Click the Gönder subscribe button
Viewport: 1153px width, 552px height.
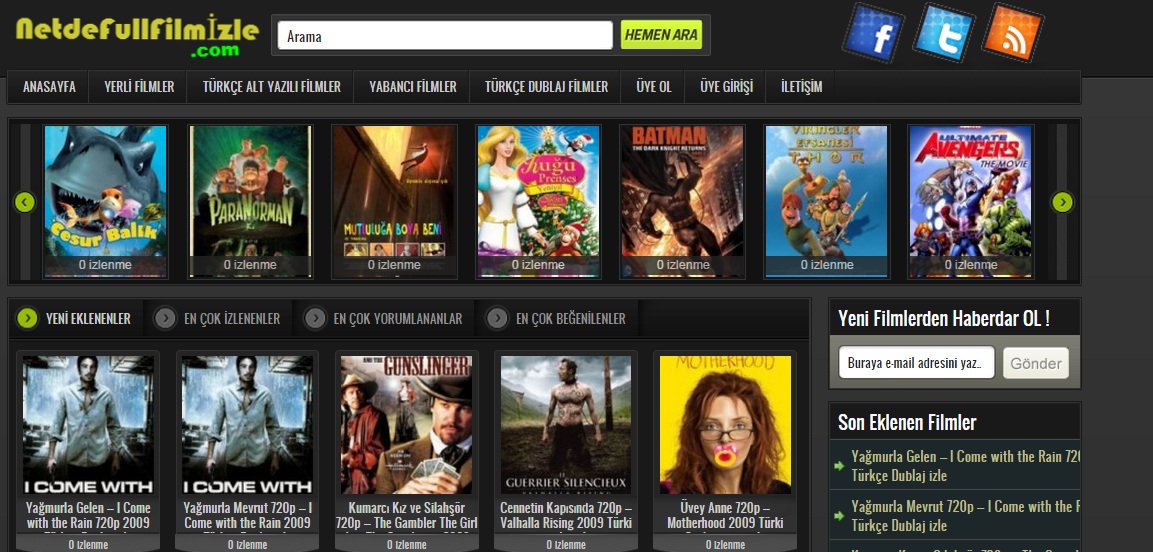point(1035,363)
